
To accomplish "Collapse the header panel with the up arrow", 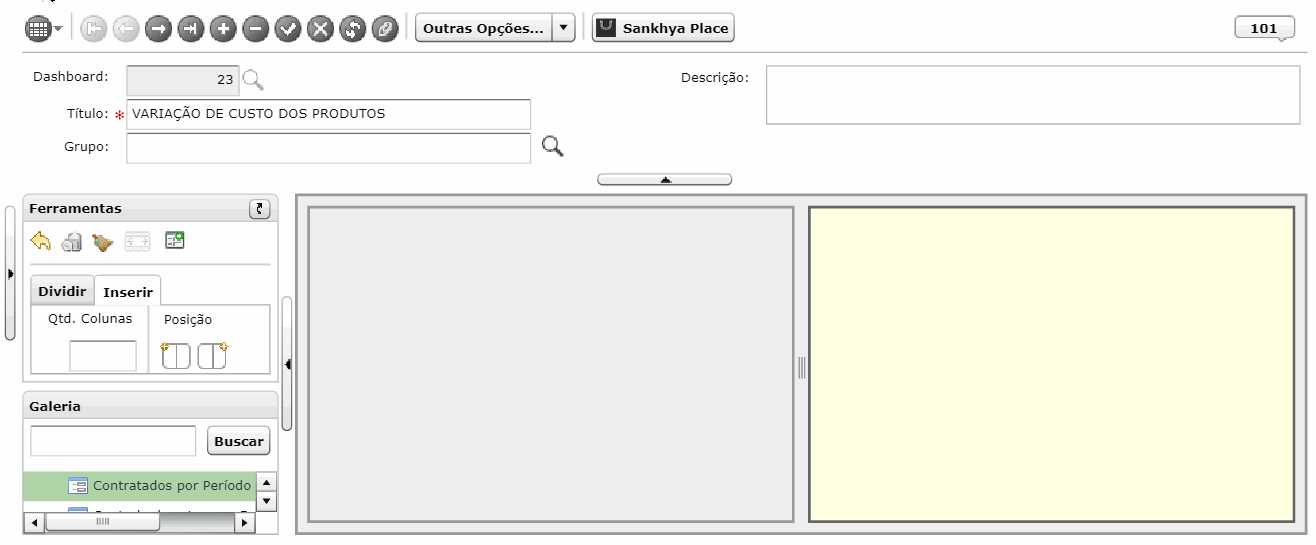I will (x=665, y=179).
